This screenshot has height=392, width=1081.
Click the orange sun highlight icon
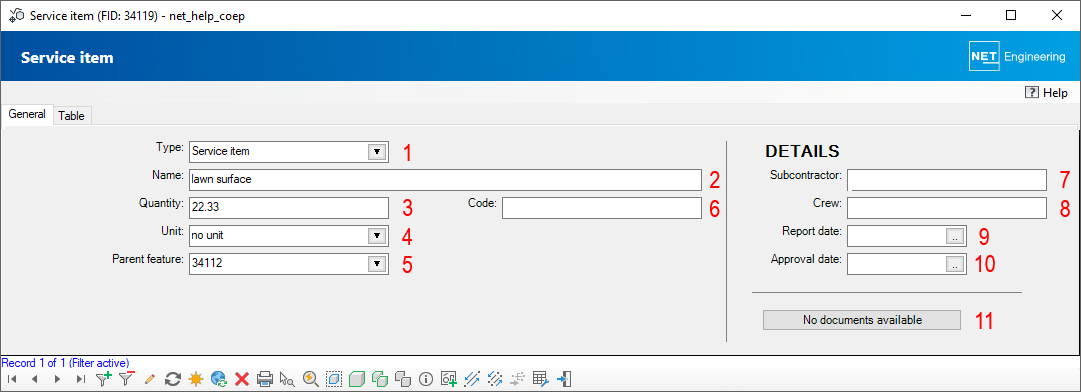tap(196, 378)
